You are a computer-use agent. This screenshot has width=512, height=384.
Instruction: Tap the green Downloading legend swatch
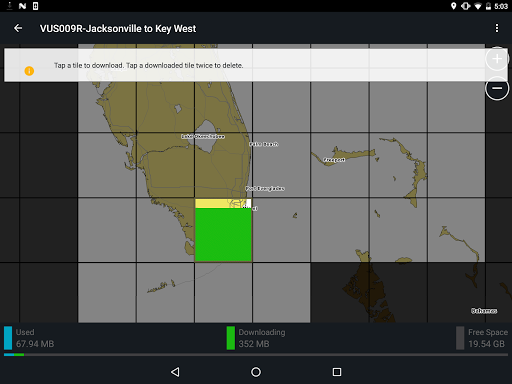[x=231, y=338]
